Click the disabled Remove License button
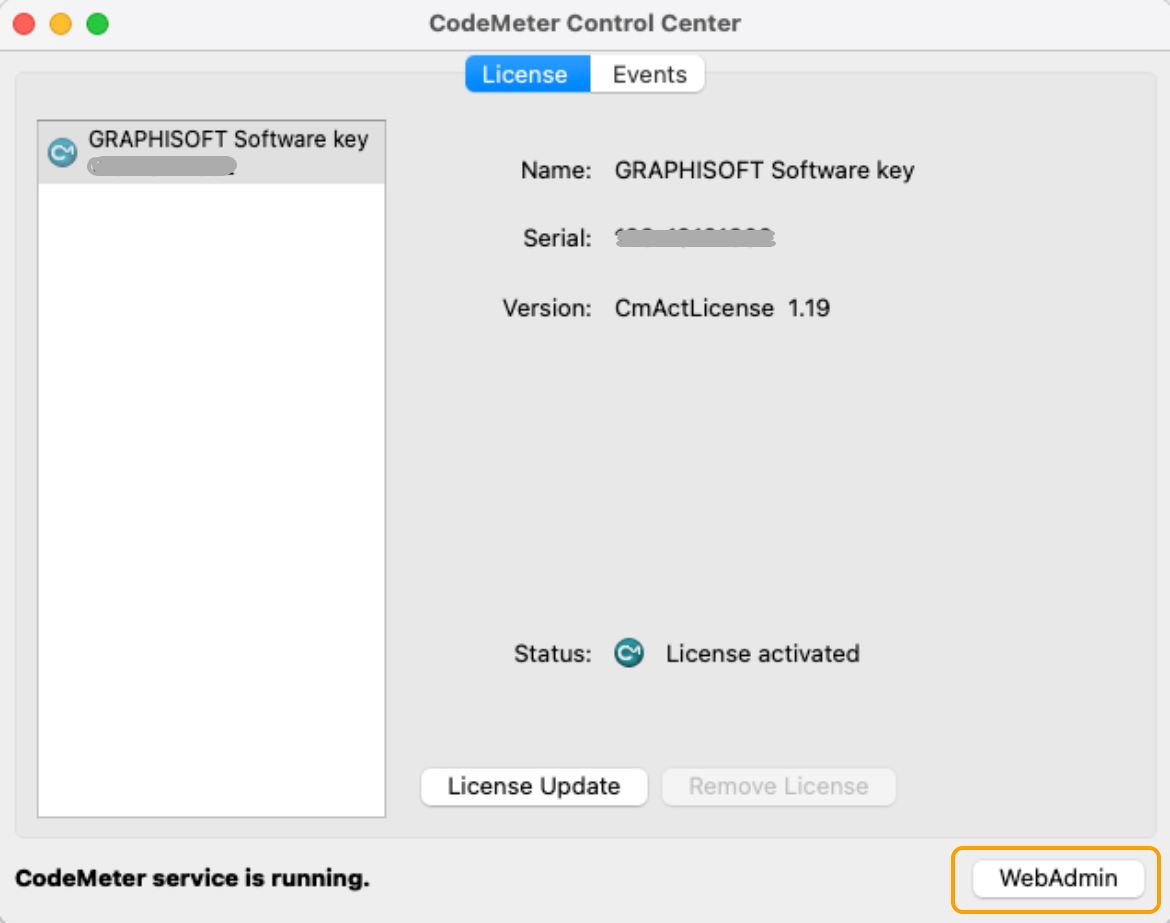The image size is (1170, 923). (778, 787)
